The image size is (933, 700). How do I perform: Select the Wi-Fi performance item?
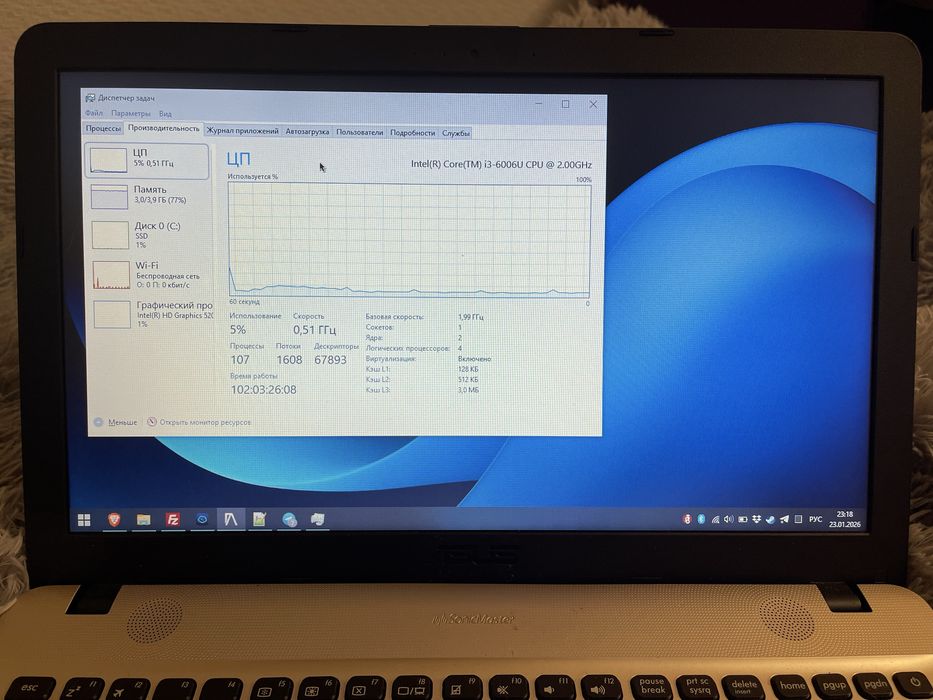[x=150, y=274]
